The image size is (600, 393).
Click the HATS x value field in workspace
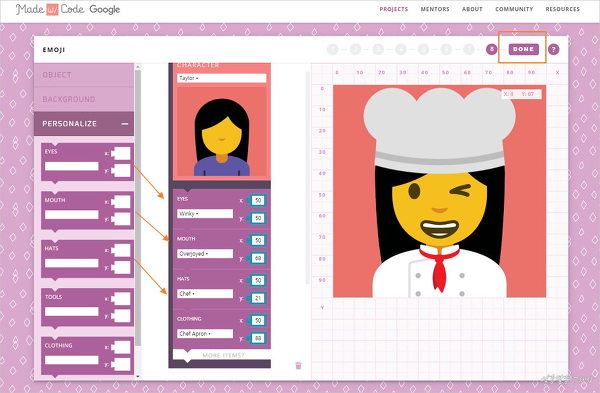(258, 280)
